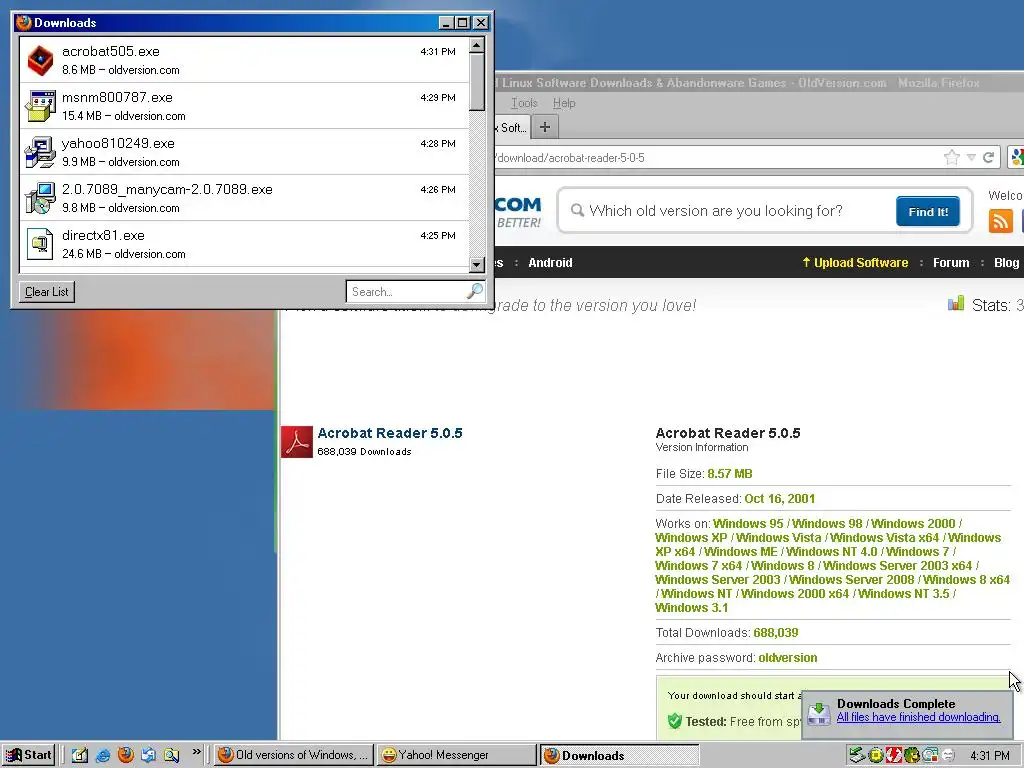Switch to Yahoo! Messenger taskbar button

[456, 755]
